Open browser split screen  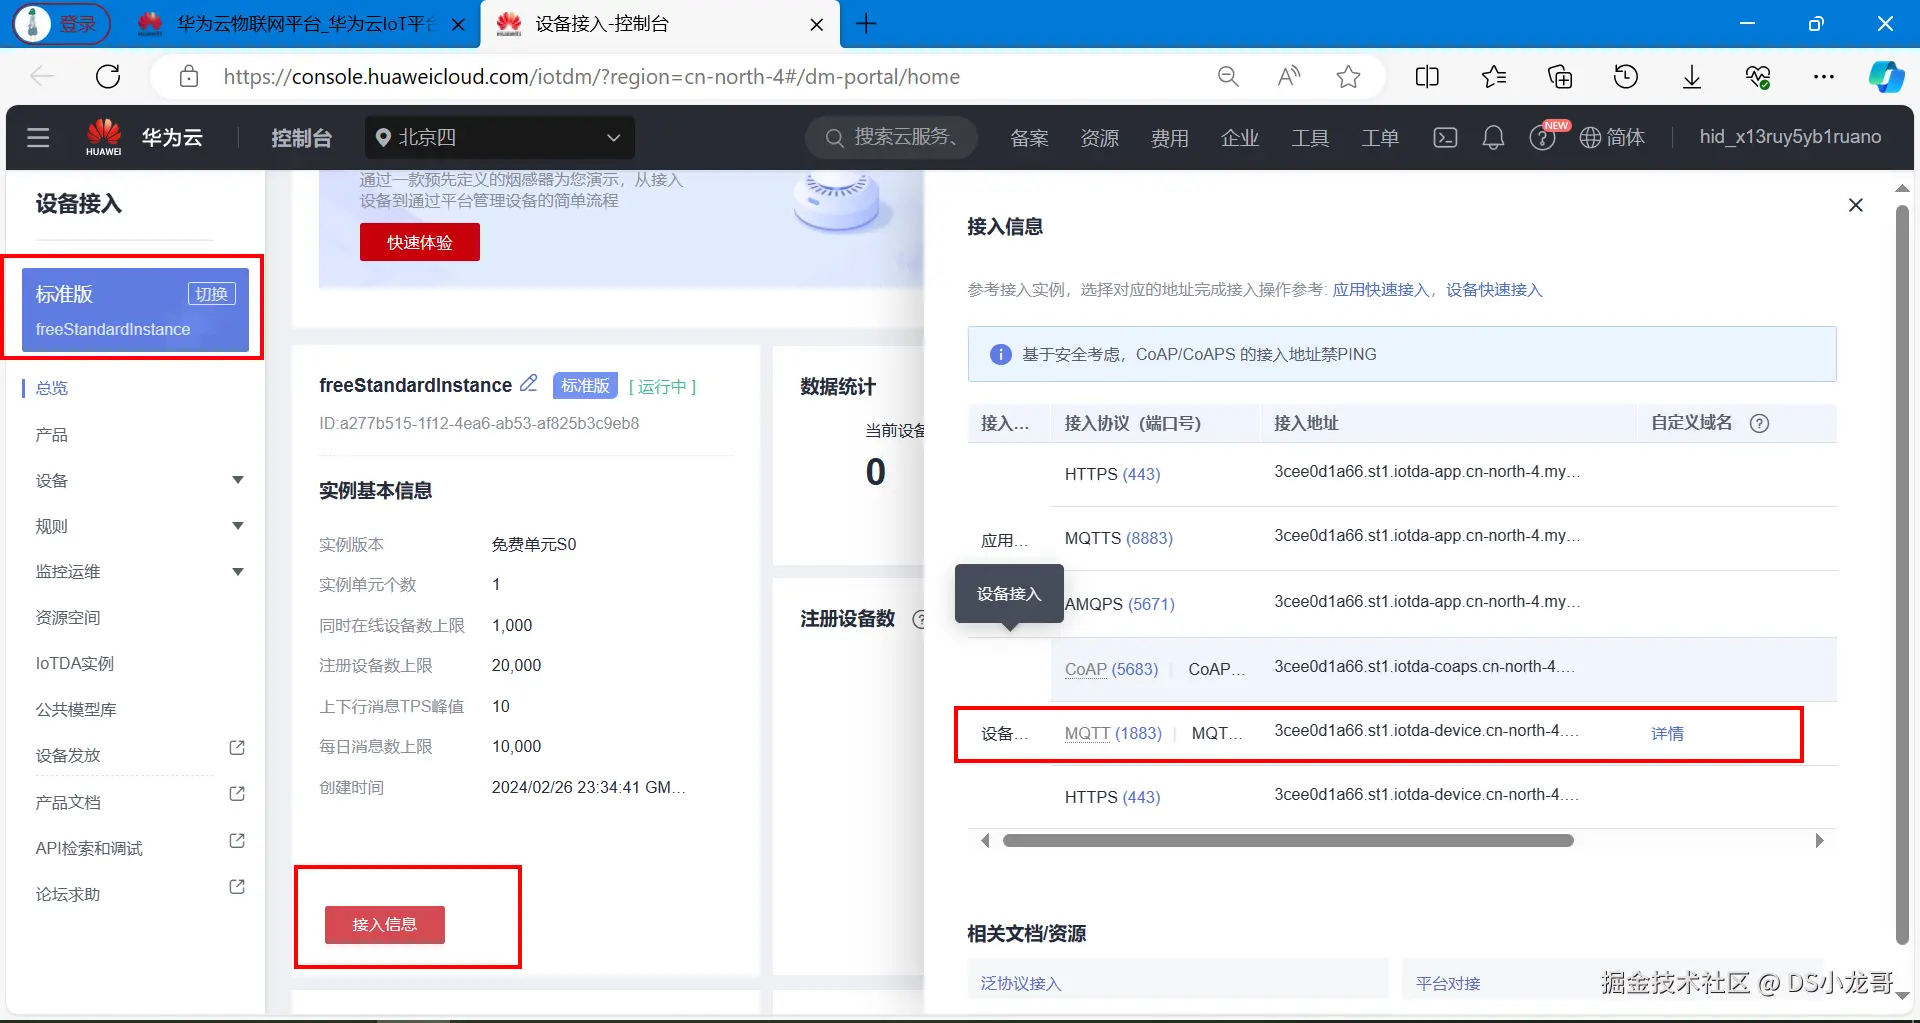[1427, 76]
